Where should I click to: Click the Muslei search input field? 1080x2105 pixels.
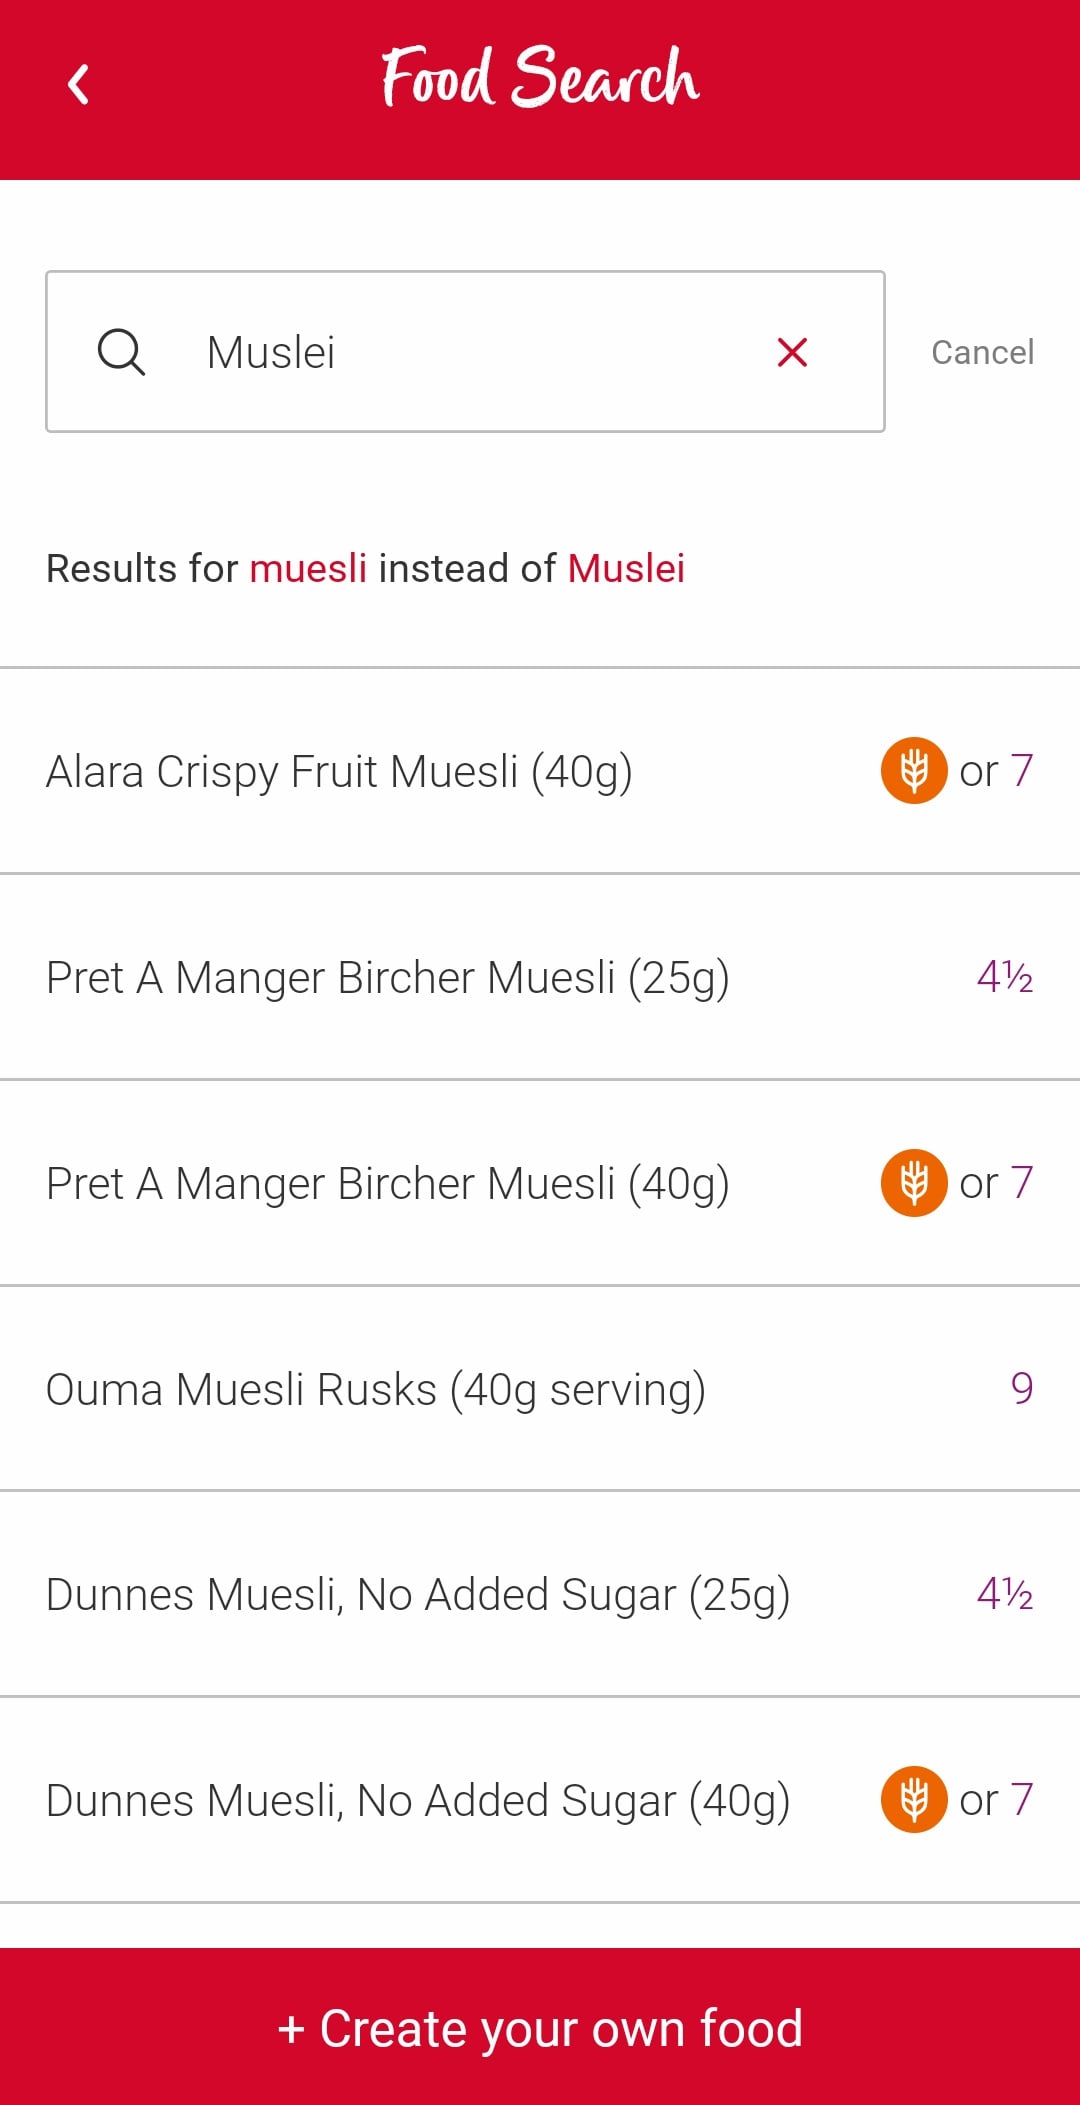pyautogui.click(x=465, y=352)
